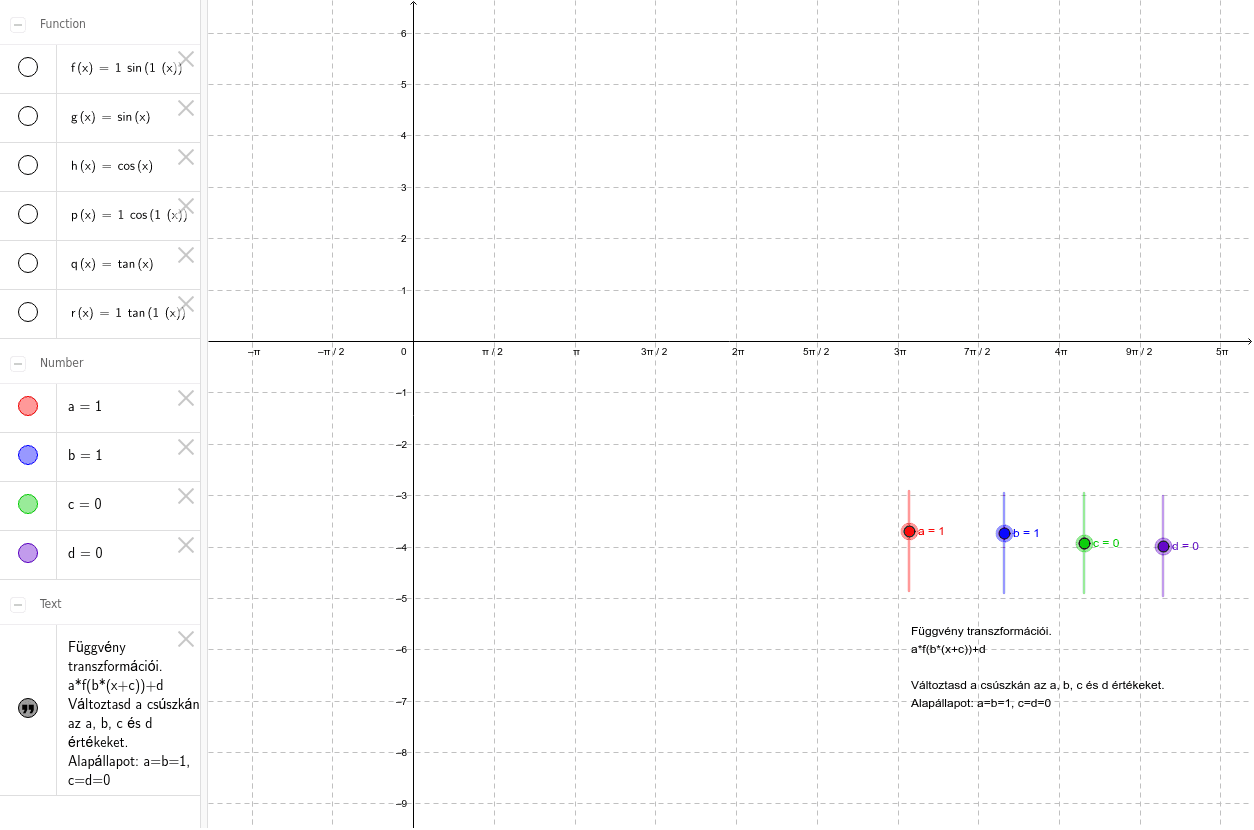Screen dimensions: 1254x830
Task: Click the 'b = 1' slider label on graph
Action: tap(1026, 533)
